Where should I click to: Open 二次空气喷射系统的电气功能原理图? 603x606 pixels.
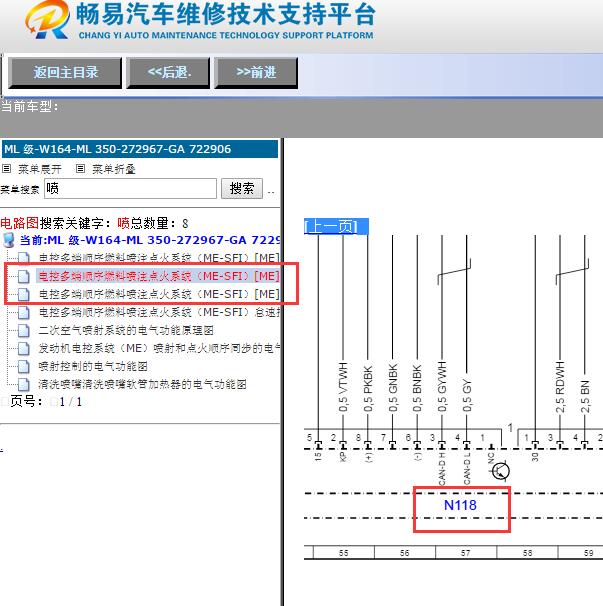[x=126, y=330]
